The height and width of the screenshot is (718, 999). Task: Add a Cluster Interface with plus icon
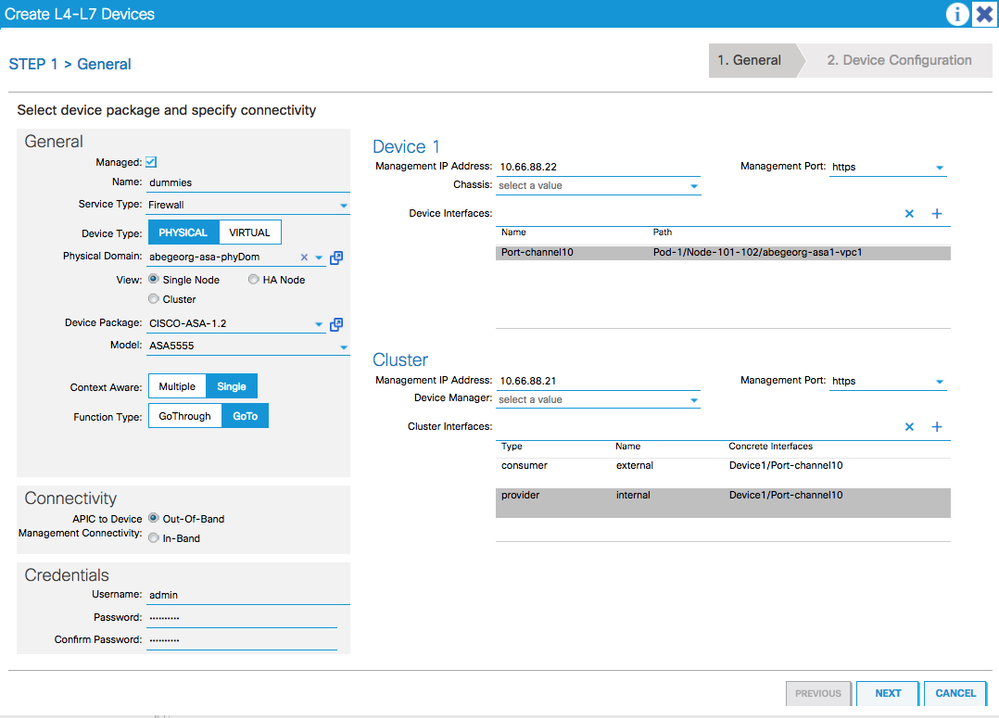[x=937, y=427]
